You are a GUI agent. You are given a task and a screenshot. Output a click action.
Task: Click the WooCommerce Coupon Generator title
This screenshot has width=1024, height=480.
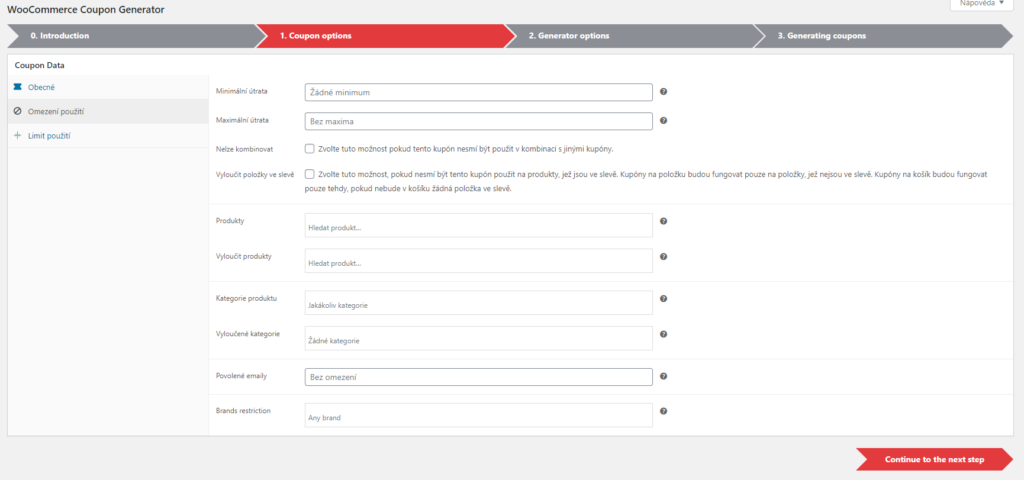(86, 10)
